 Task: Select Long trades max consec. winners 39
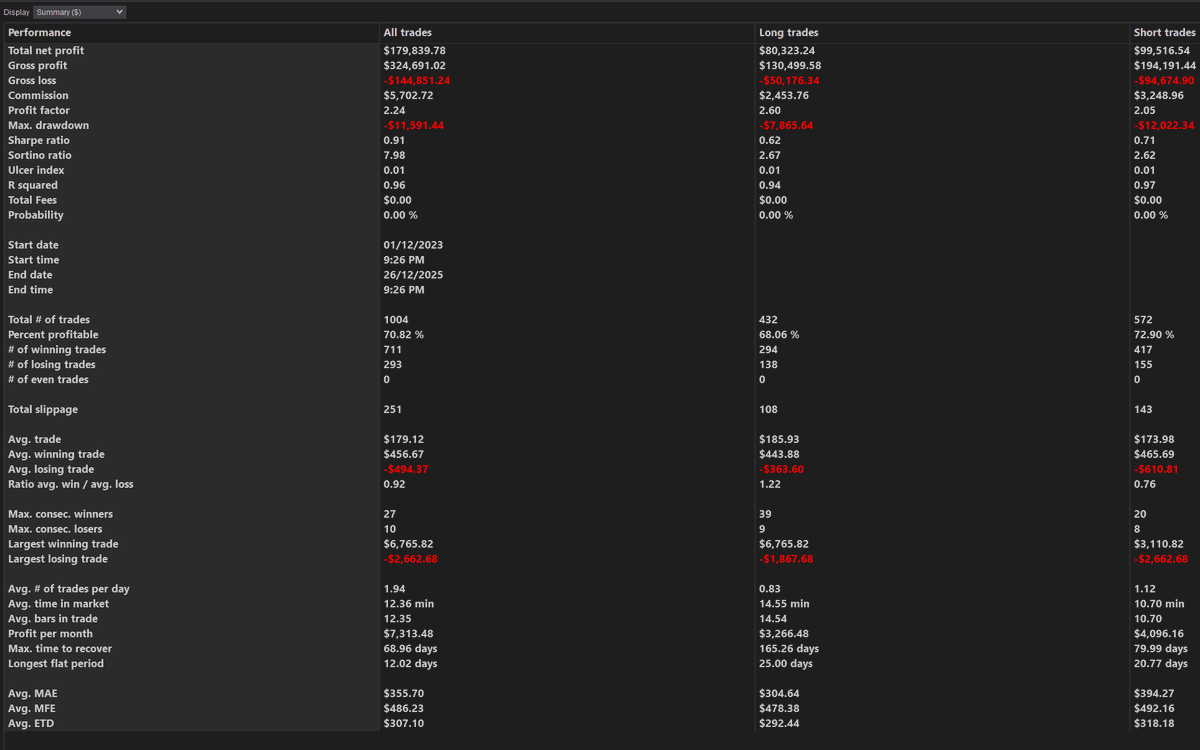click(x=766, y=515)
